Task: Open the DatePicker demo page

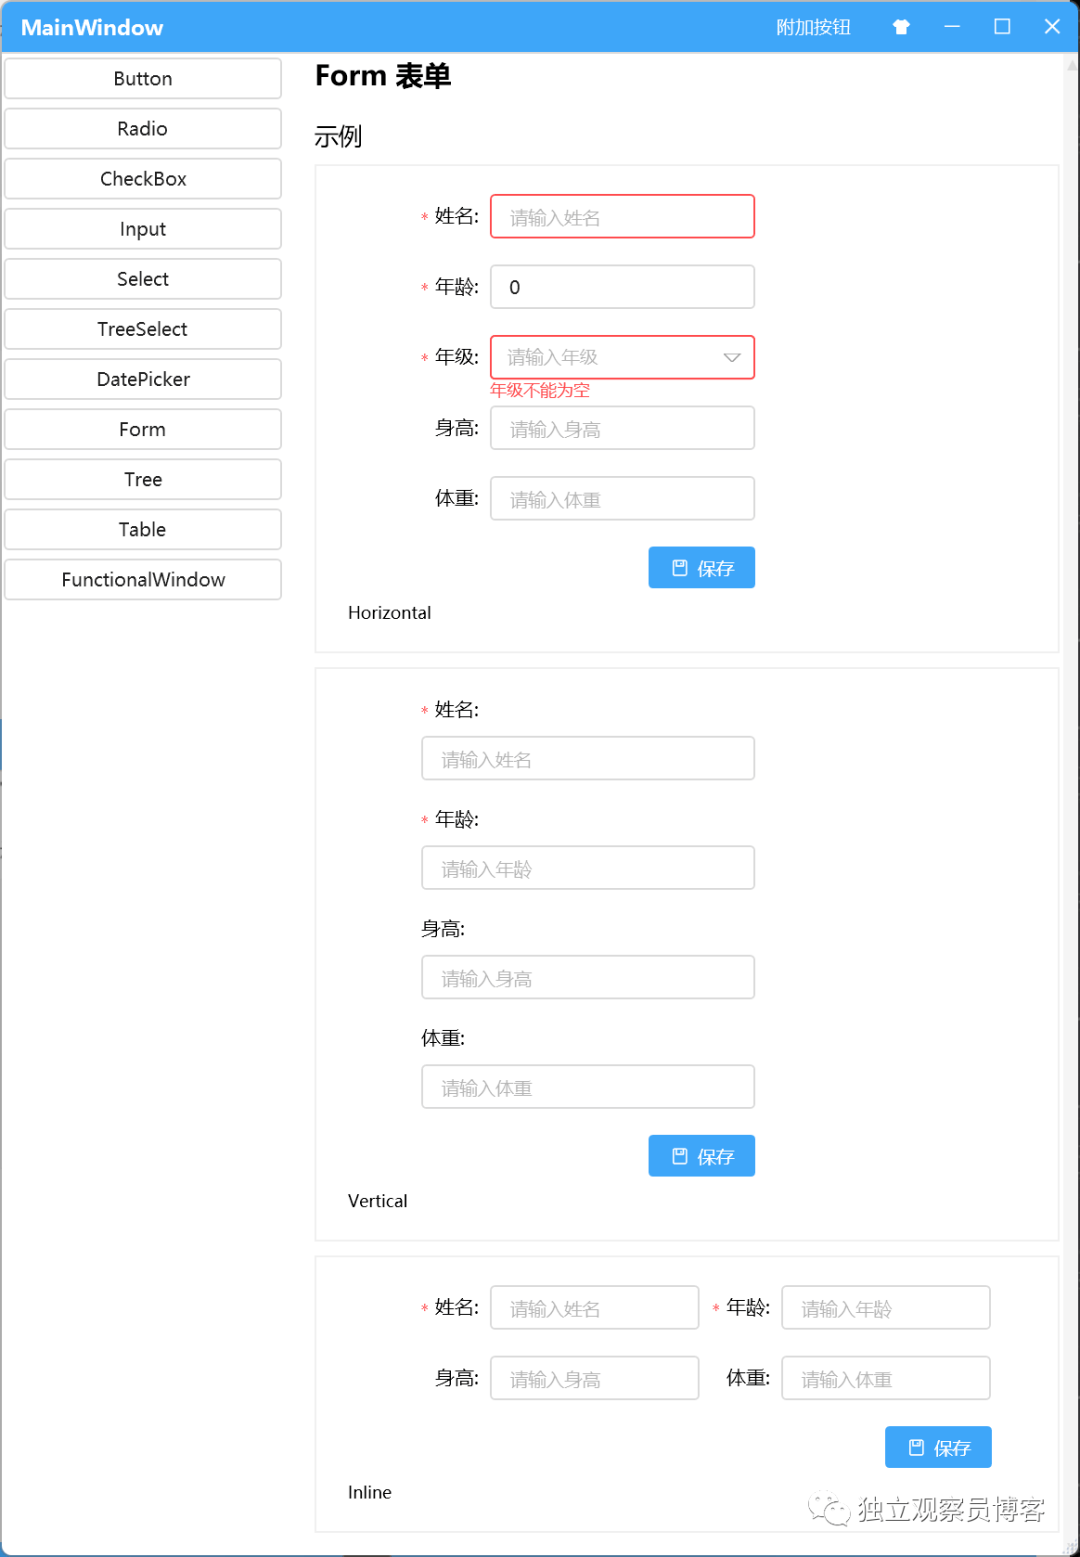Action: pyautogui.click(x=142, y=379)
